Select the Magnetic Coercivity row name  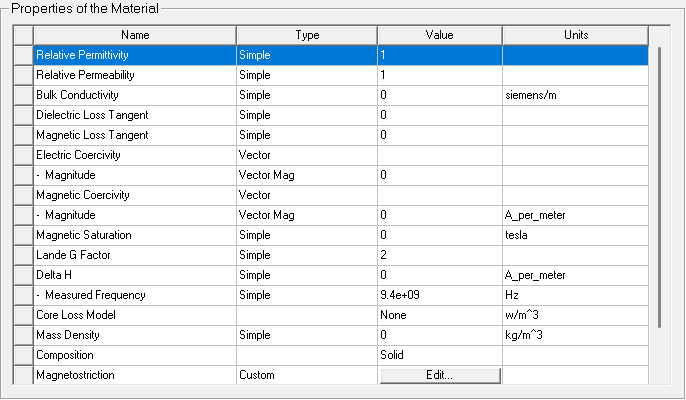135,195
